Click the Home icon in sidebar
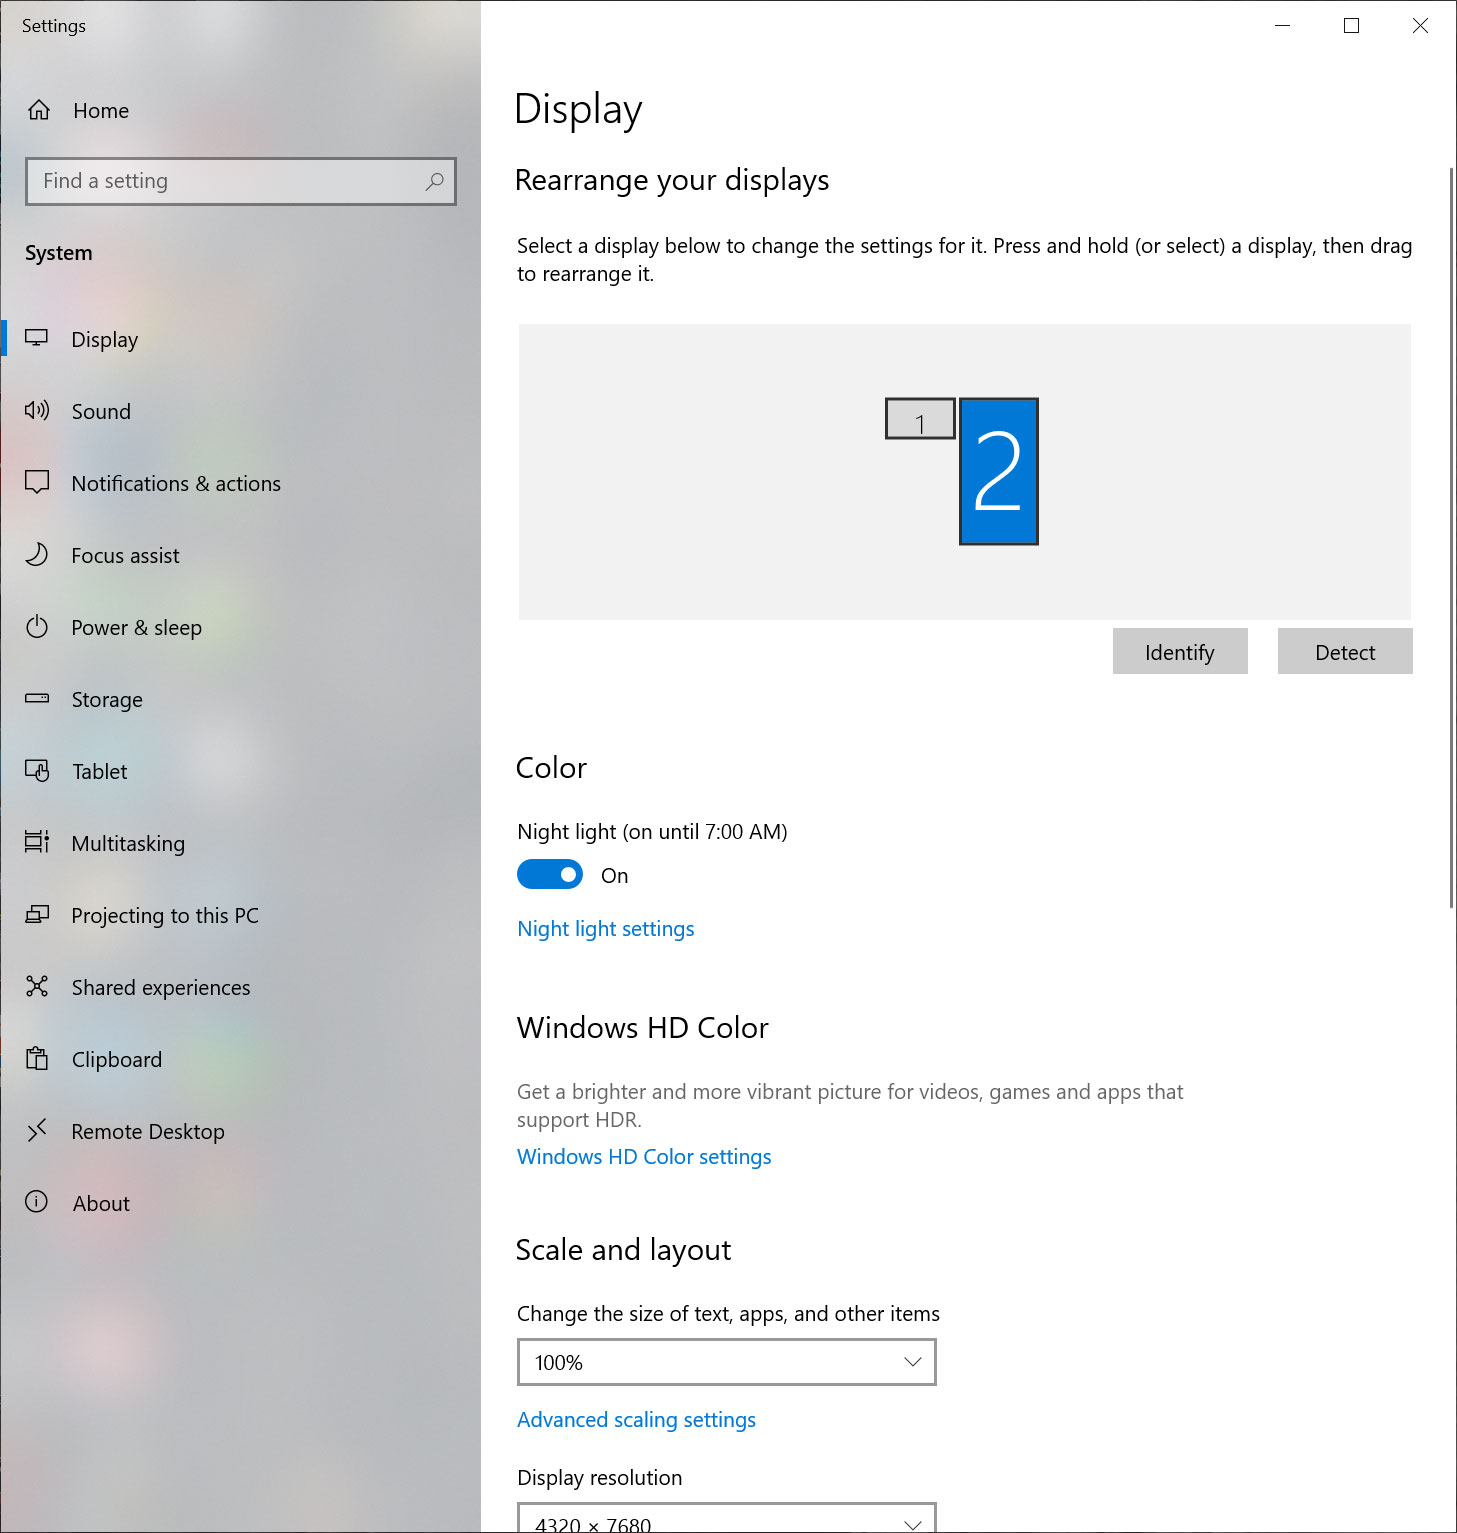 click(x=39, y=110)
